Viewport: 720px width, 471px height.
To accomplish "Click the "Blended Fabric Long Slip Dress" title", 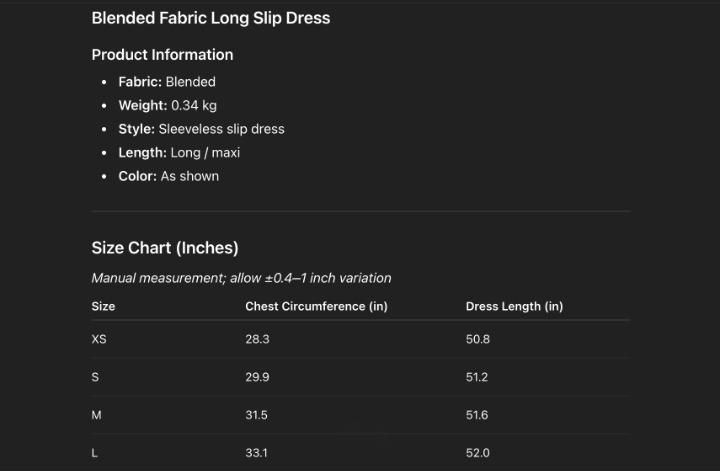I will pyautogui.click(x=210, y=18).
